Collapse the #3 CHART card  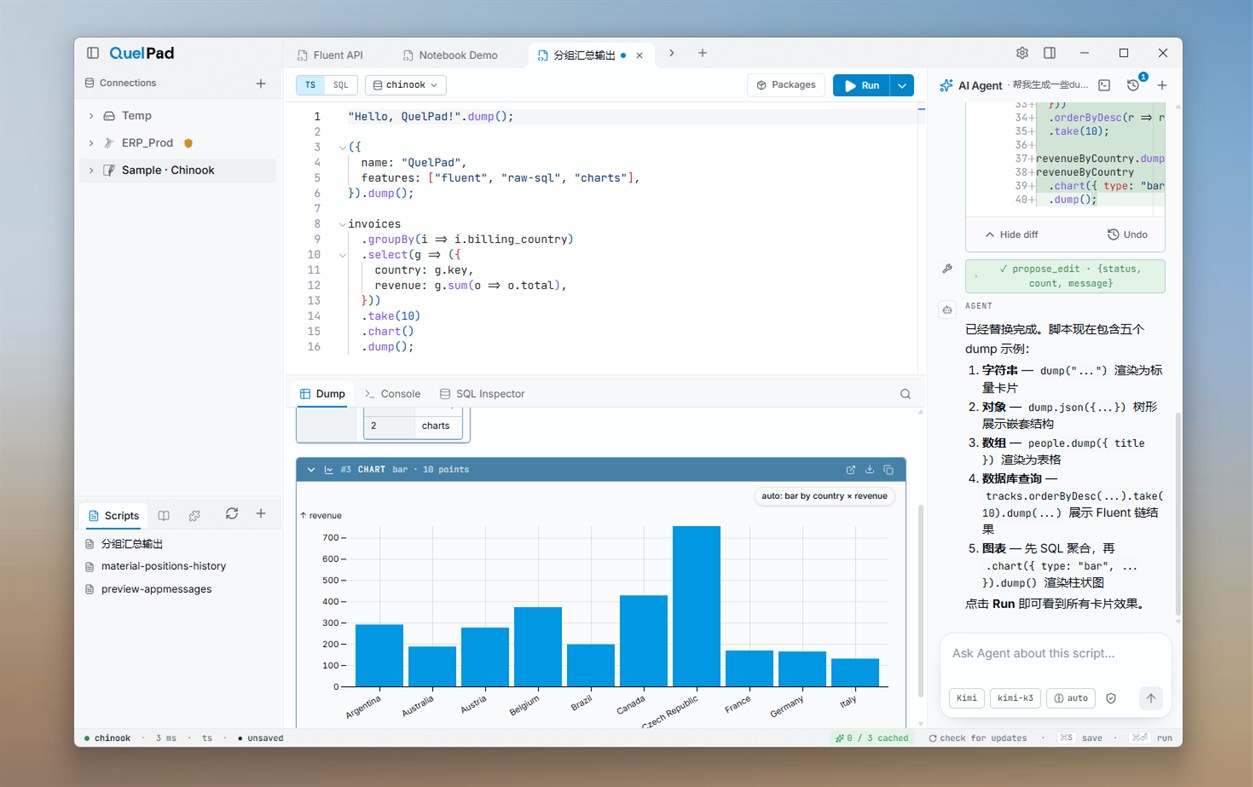click(311, 469)
